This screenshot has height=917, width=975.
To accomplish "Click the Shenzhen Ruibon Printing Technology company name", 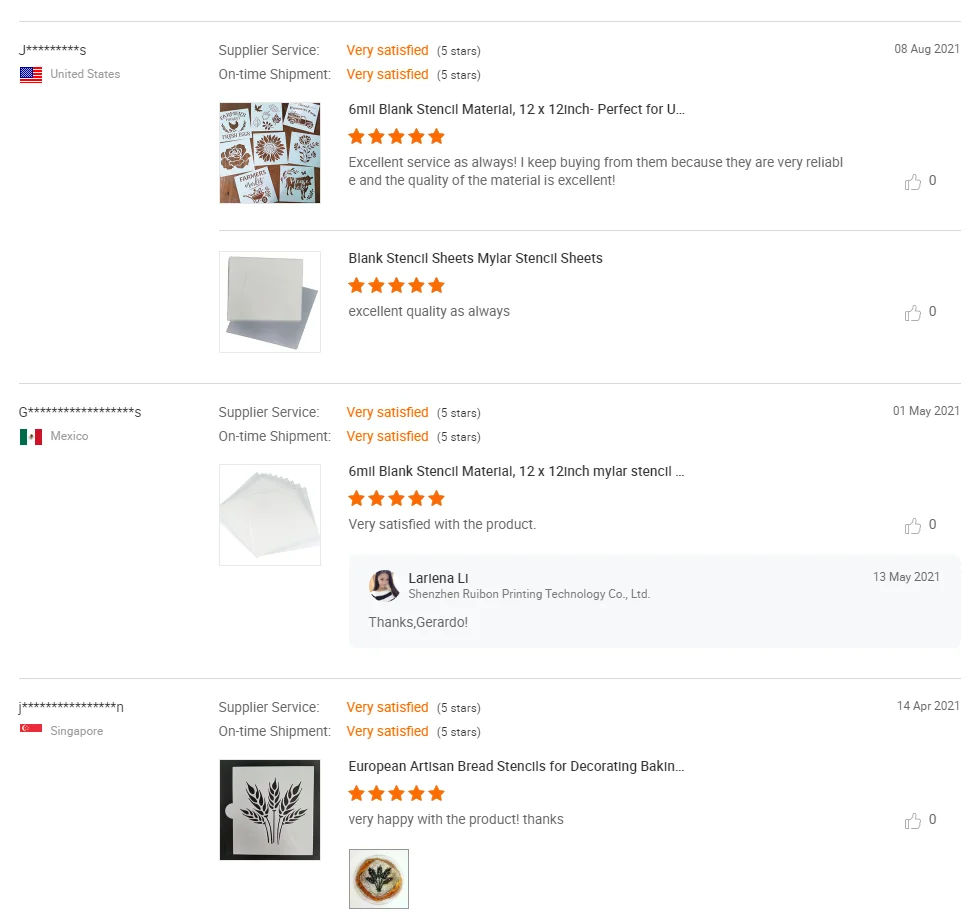I will (x=529, y=594).
